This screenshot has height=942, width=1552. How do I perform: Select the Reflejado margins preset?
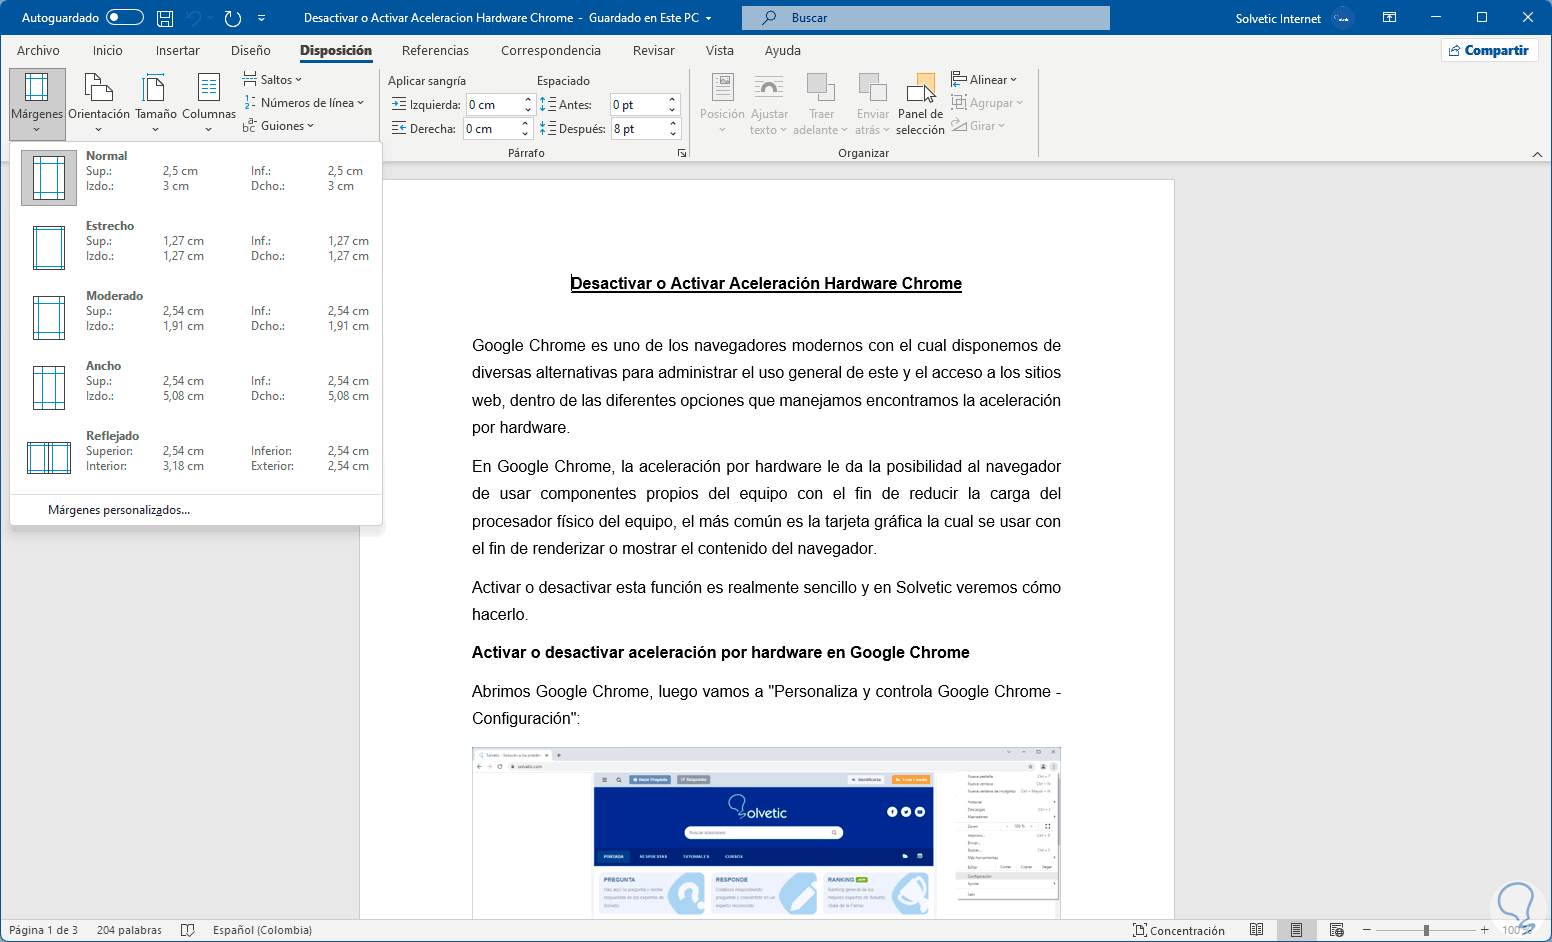(196, 458)
